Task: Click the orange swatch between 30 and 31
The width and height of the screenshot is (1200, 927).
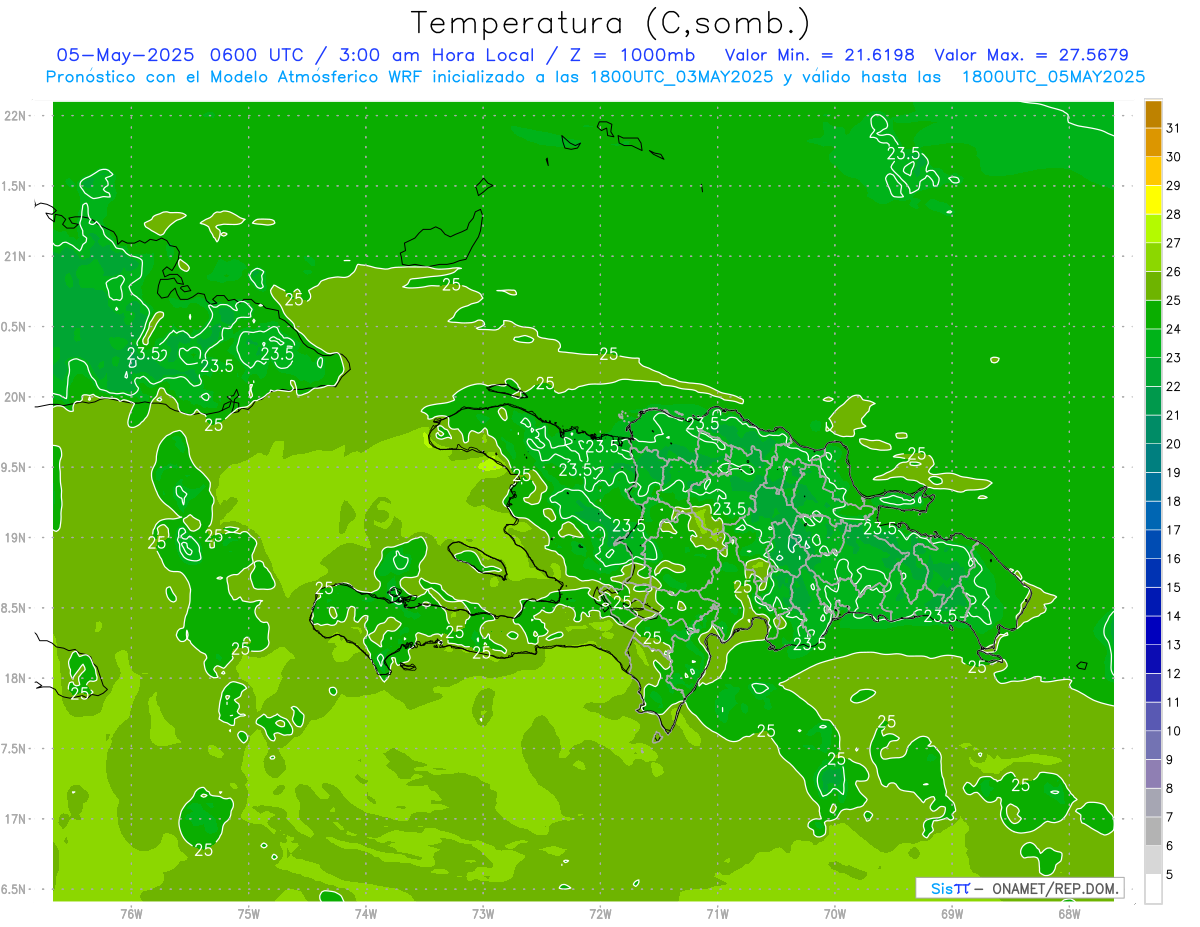Action: tap(1153, 142)
